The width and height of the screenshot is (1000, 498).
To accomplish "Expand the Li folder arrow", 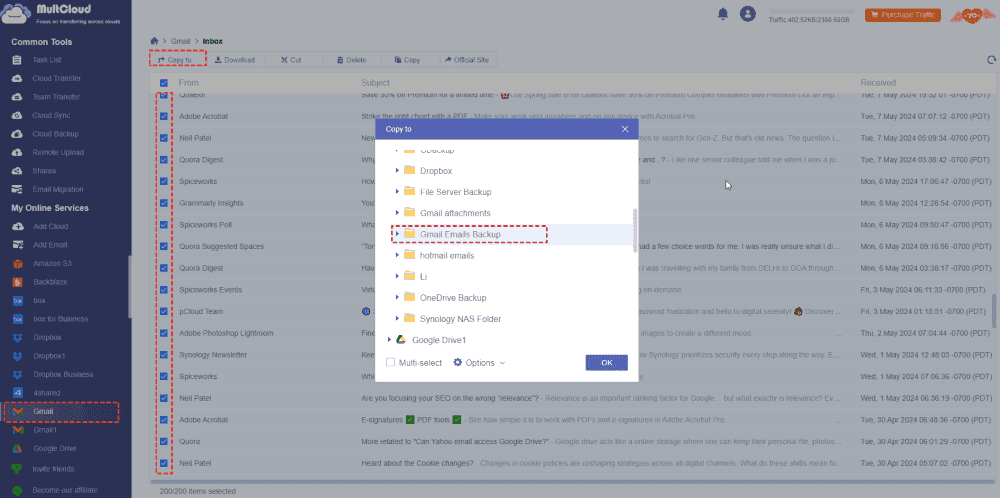I will pyautogui.click(x=397, y=276).
